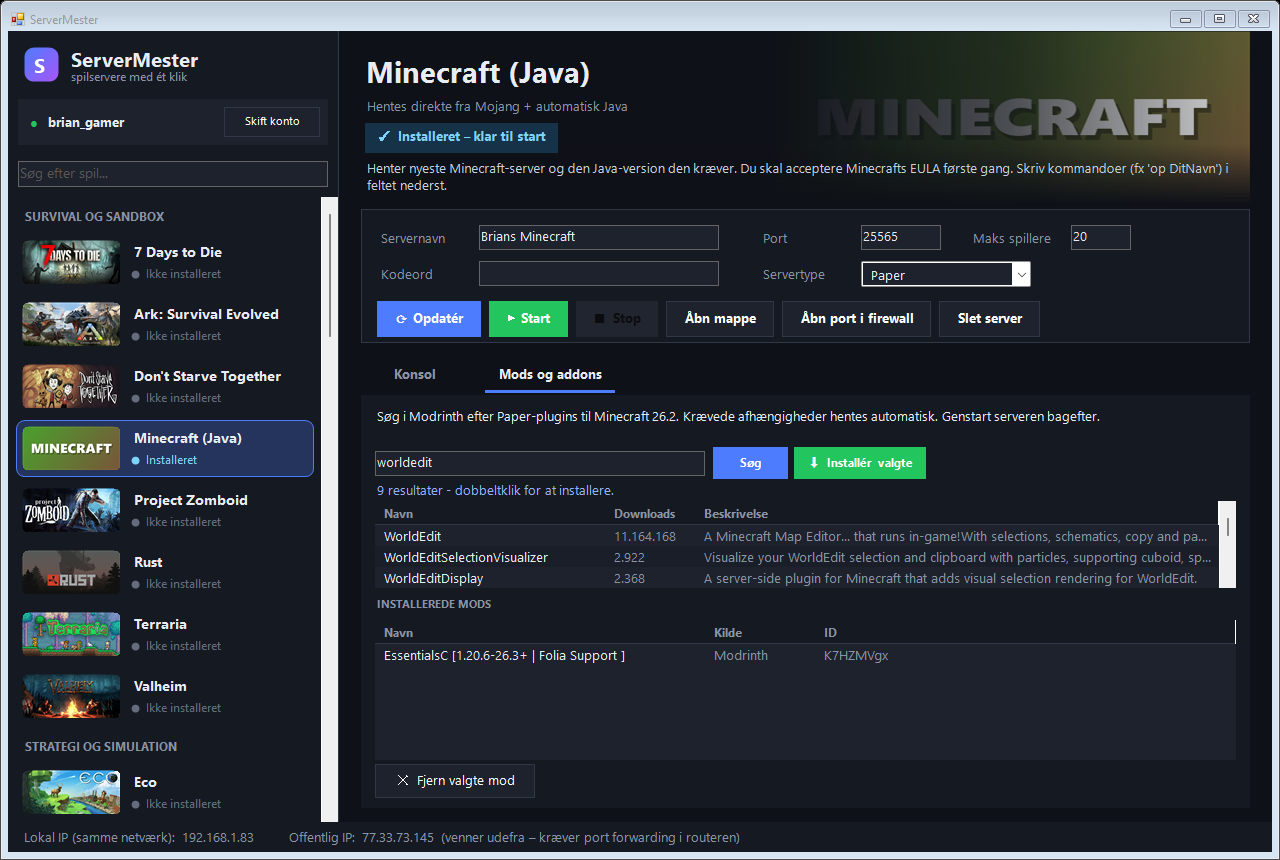Click the SURVIVAL OG SANDBOX category header
The height and width of the screenshot is (860, 1280).
point(94,217)
